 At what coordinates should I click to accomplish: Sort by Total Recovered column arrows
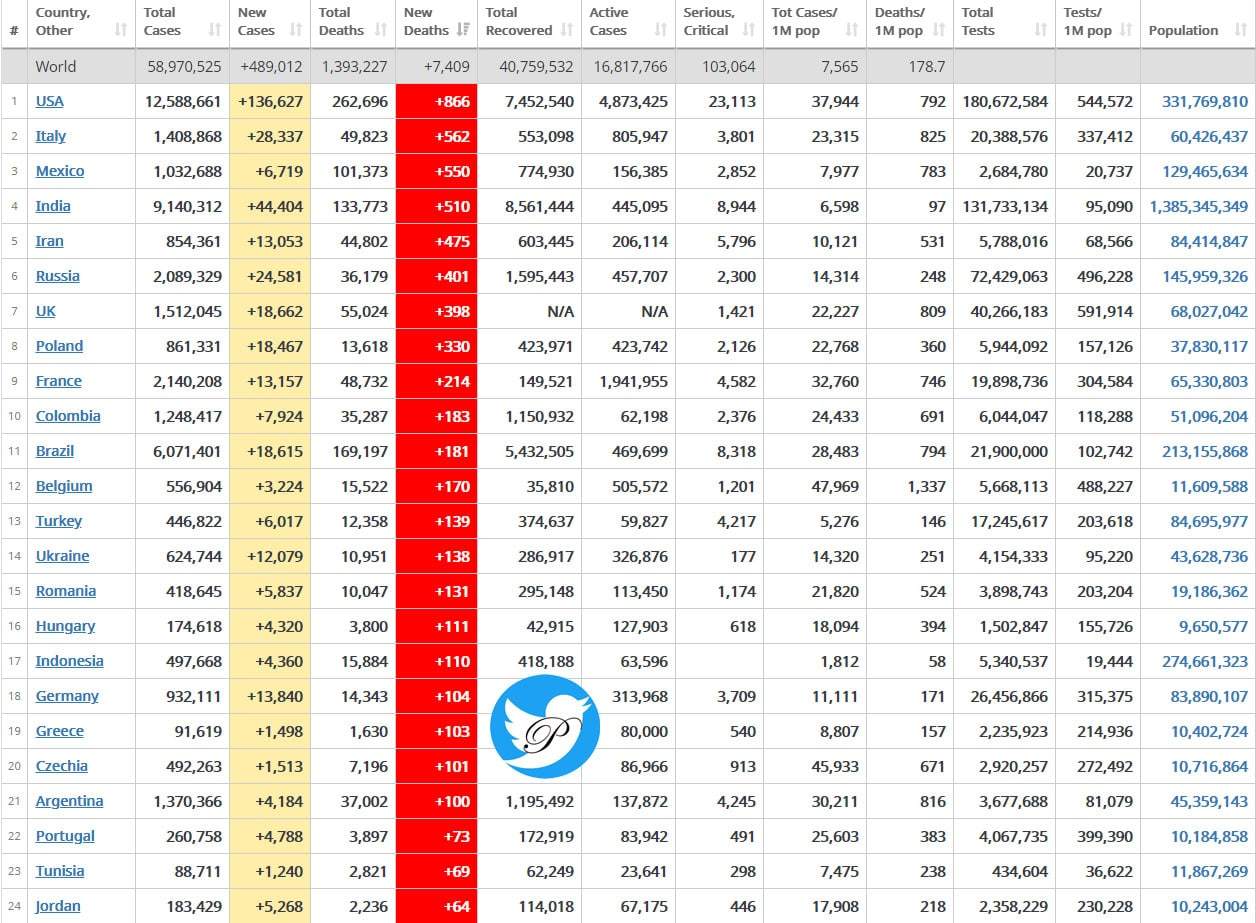click(x=567, y=30)
